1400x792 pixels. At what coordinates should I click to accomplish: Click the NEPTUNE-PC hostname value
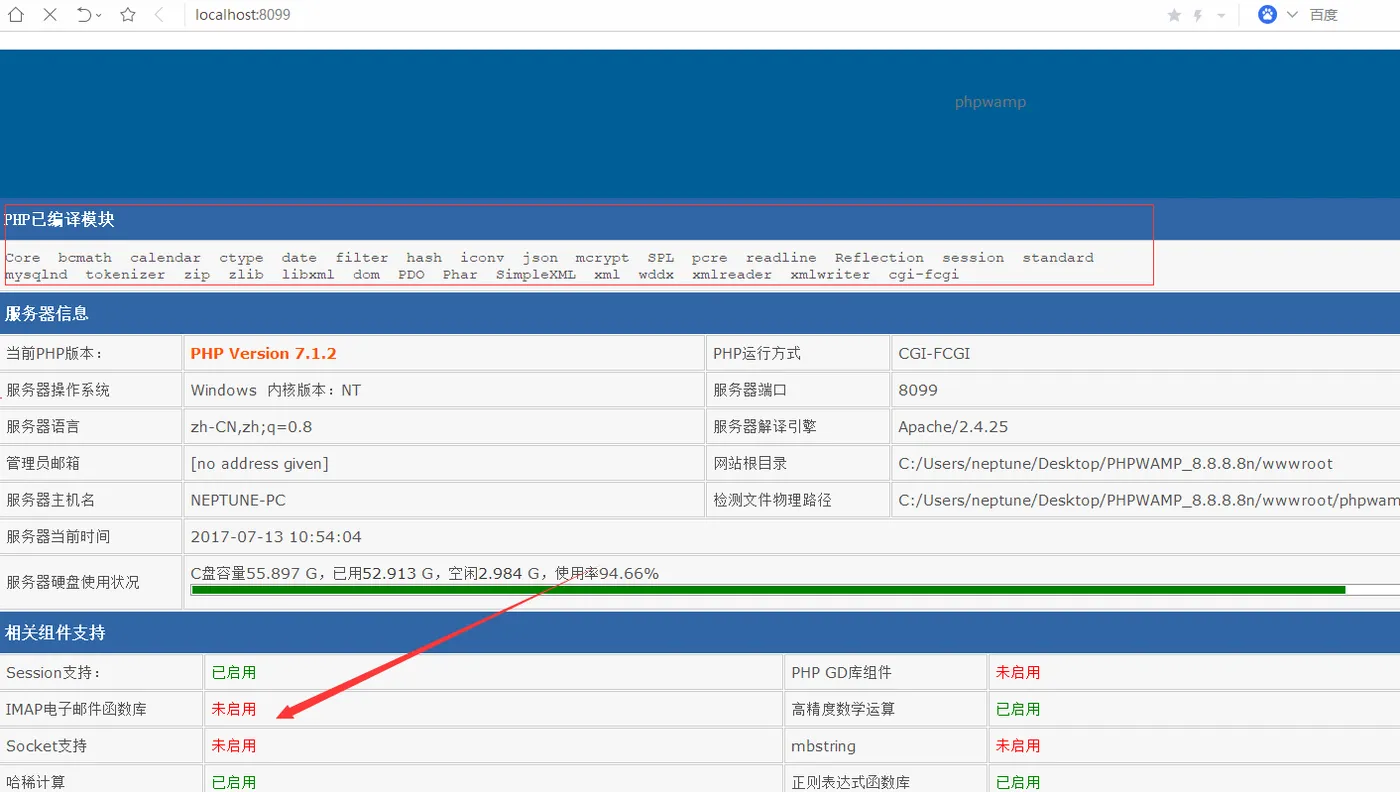(238, 500)
